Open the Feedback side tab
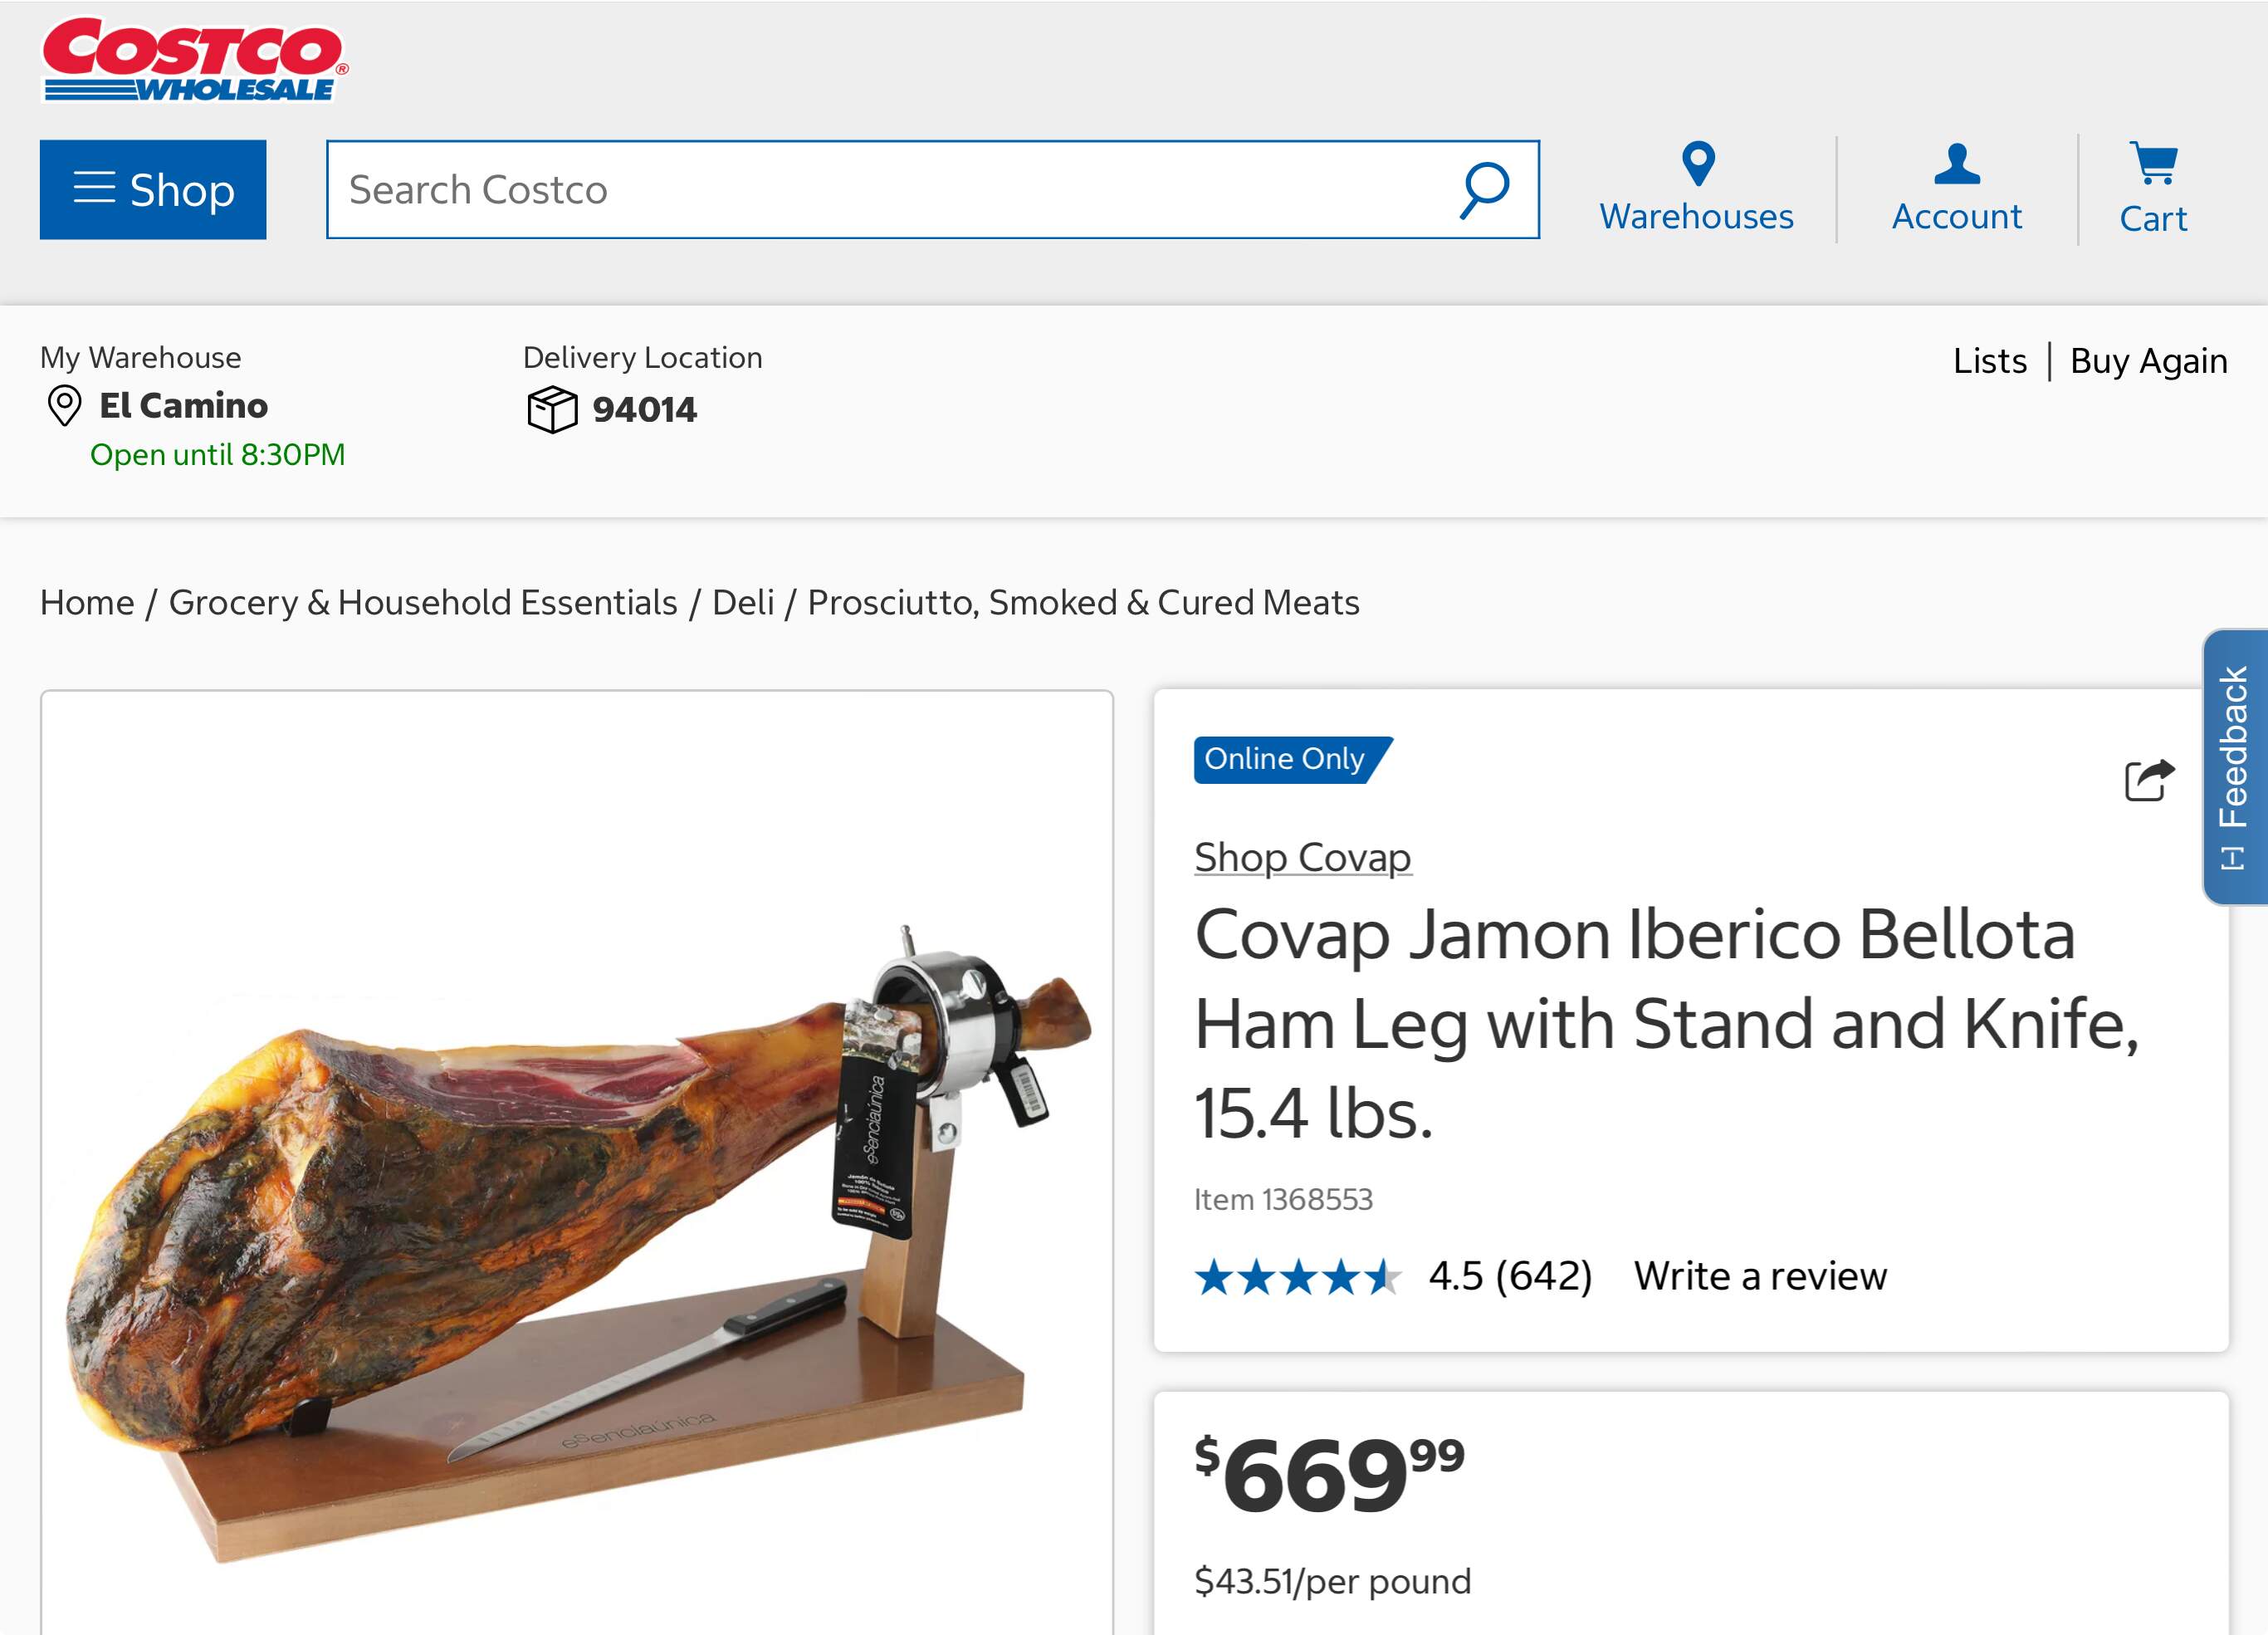The height and width of the screenshot is (1635, 2268). (2234, 766)
